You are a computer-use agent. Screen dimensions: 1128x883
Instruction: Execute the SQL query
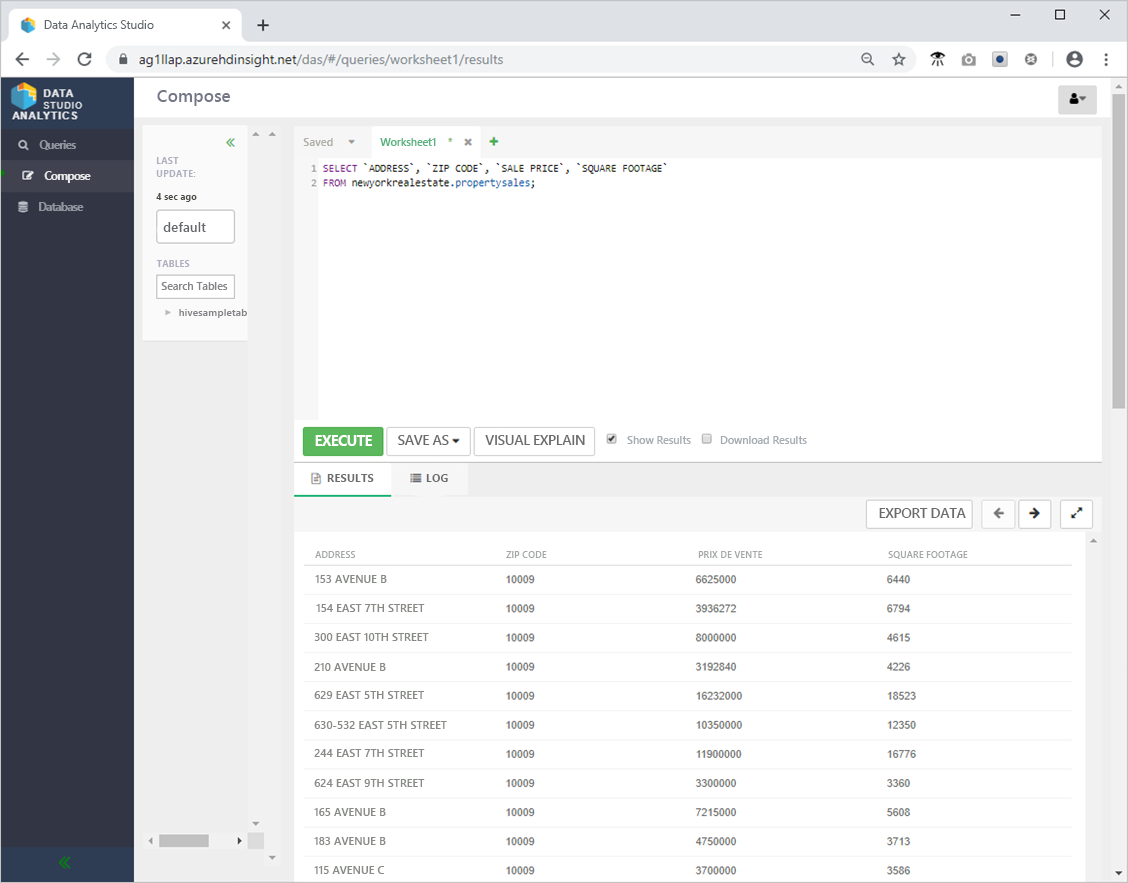[x=343, y=440]
